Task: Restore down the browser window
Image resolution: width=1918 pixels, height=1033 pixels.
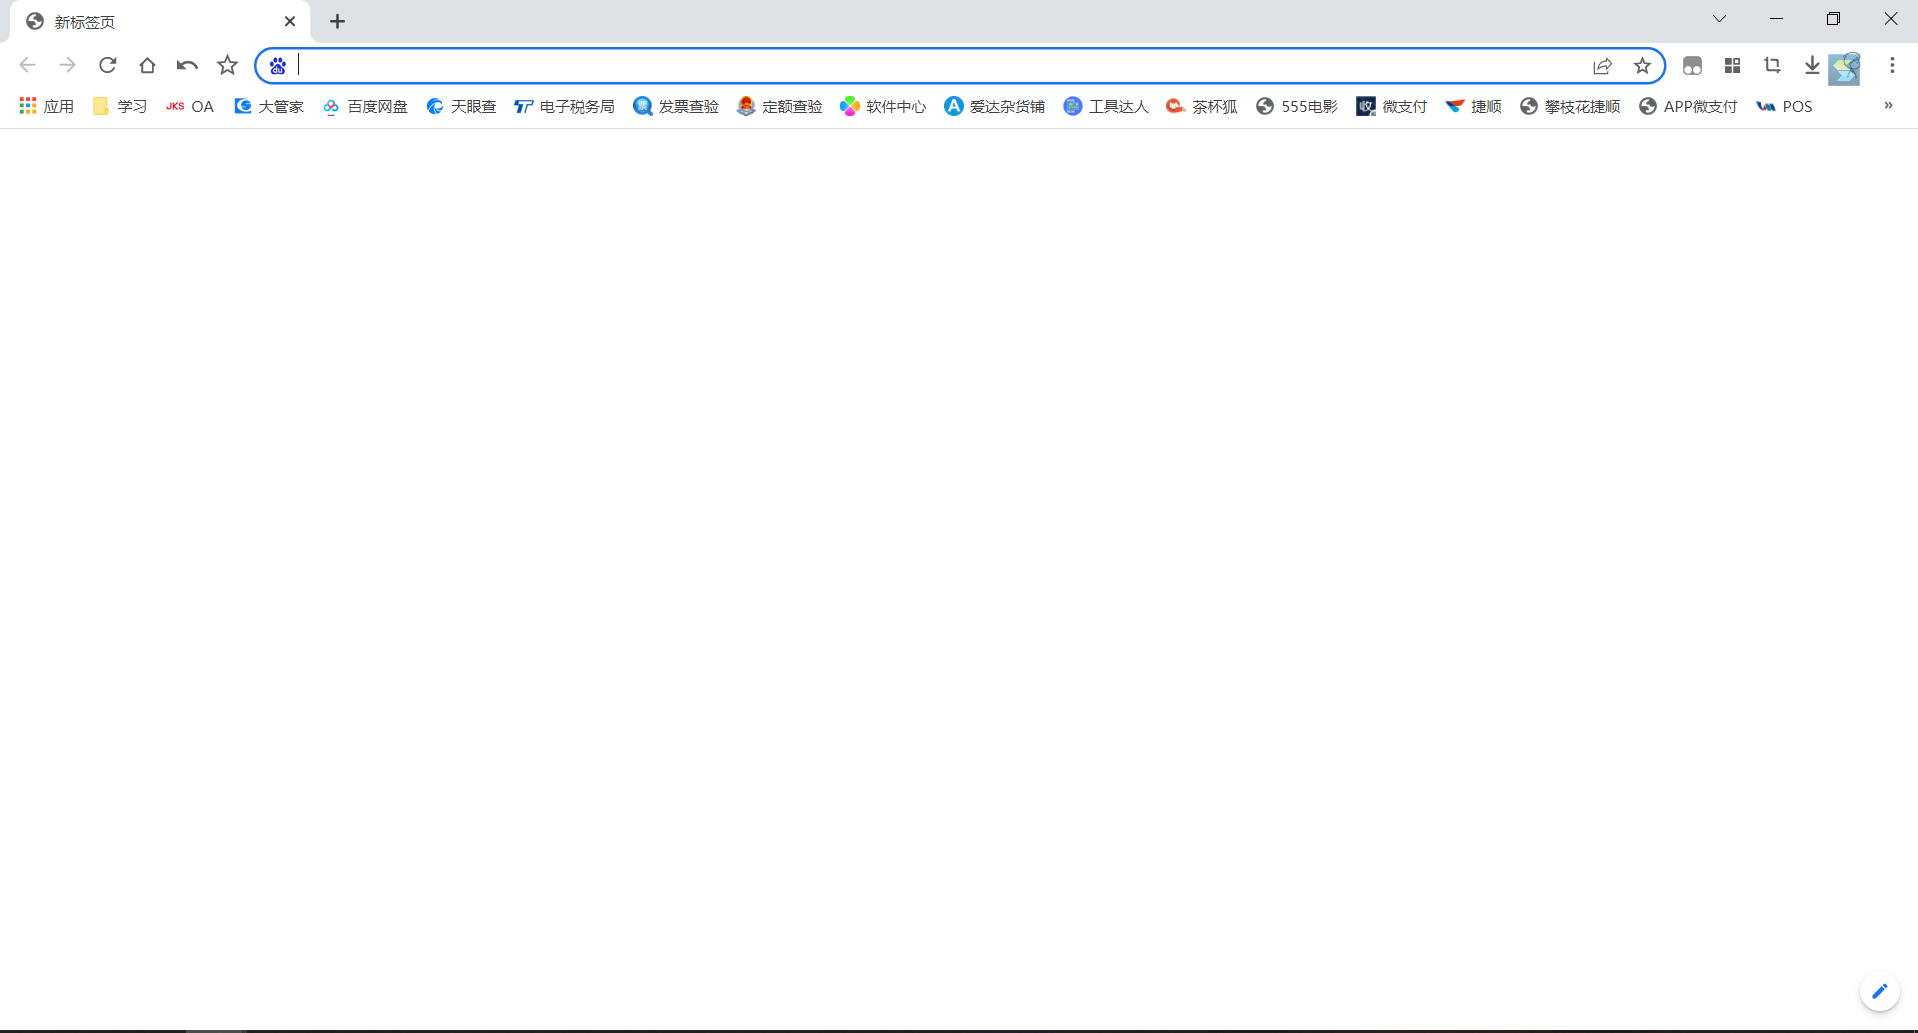Action: pos(1833,19)
